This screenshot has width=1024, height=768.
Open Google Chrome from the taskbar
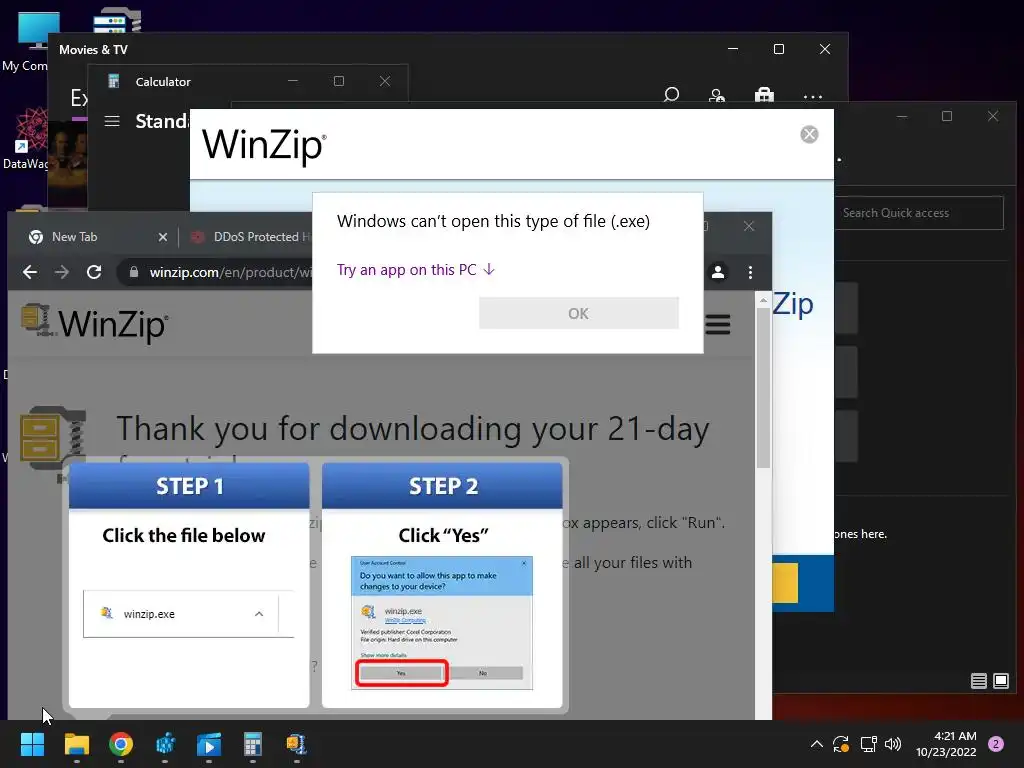121,744
